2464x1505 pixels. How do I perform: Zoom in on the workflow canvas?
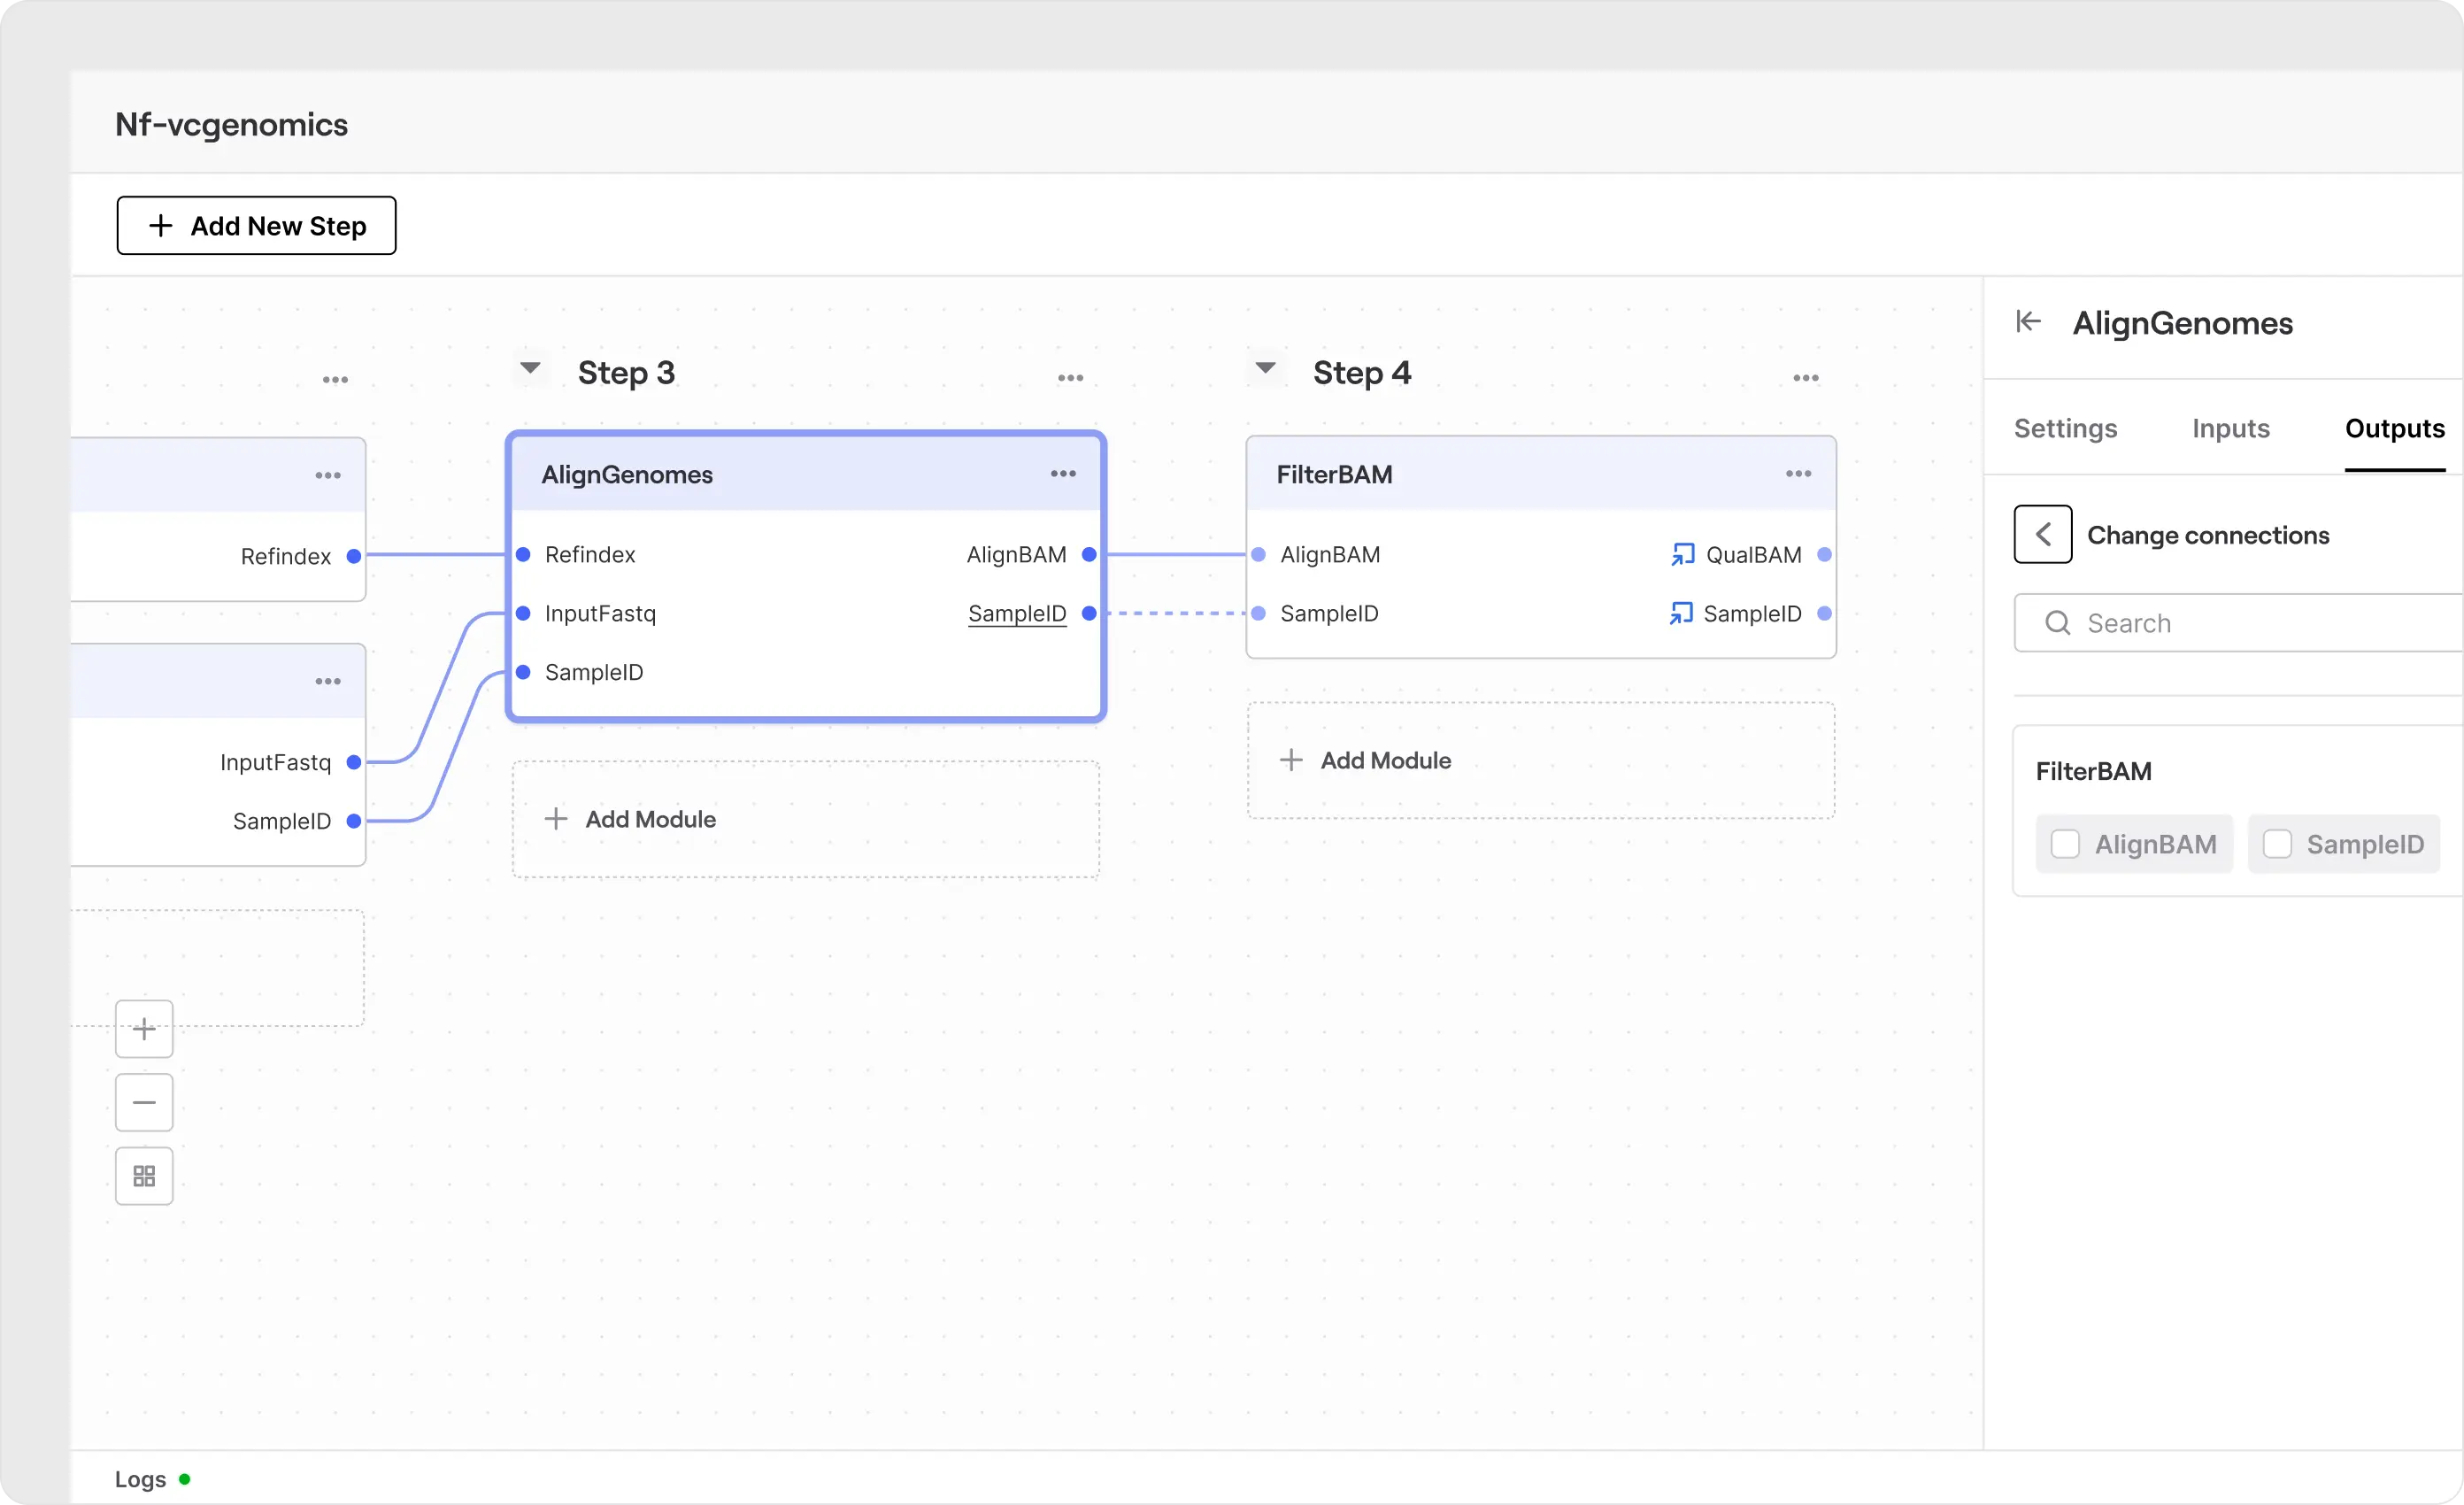tap(144, 1029)
